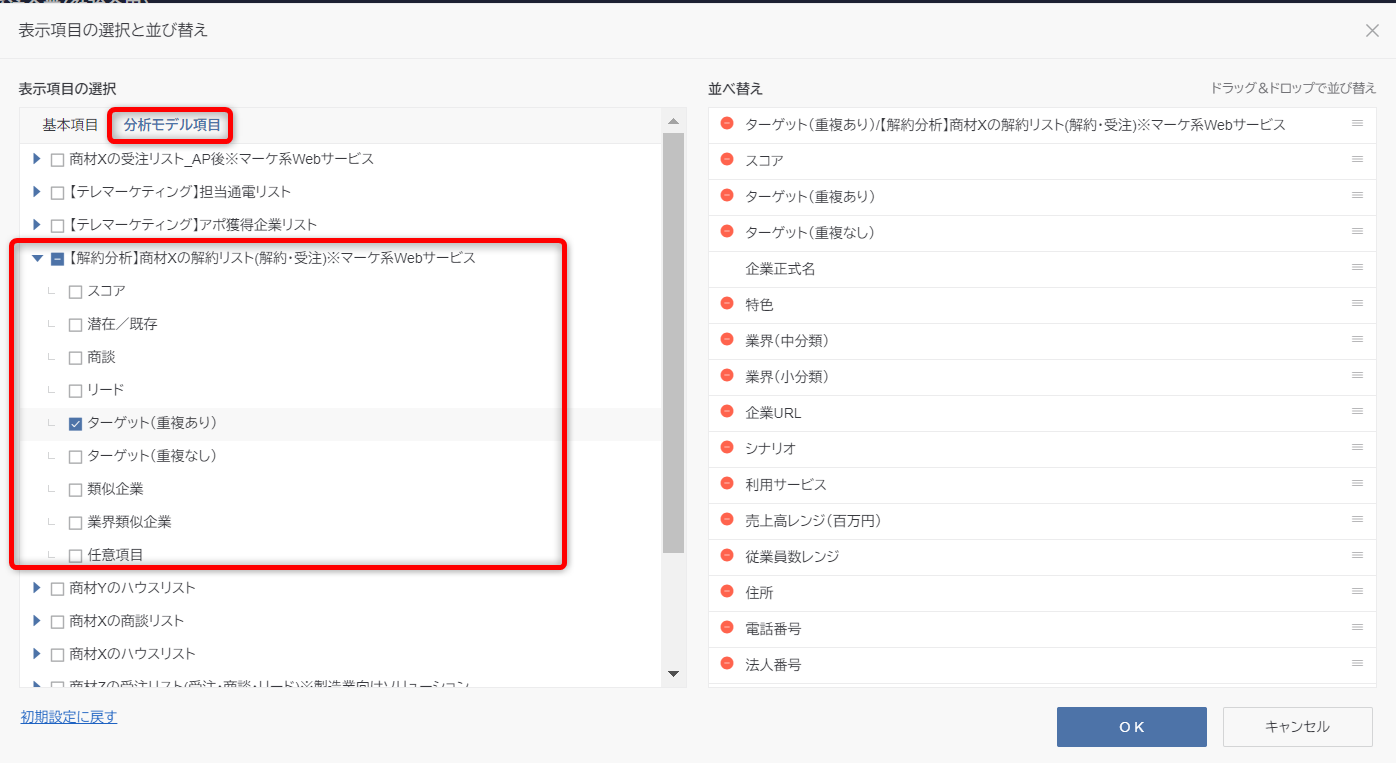This screenshot has height=763, width=1396.
Task: Expand the 商材Yのハウスリスト node
Action: pos(37,588)
